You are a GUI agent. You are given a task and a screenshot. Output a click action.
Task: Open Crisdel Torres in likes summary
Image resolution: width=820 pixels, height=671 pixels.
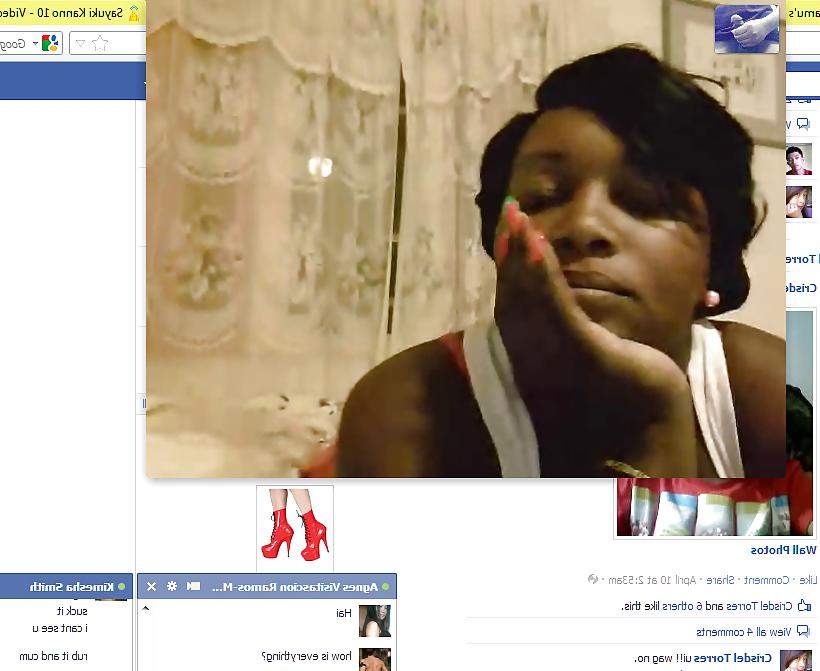pos(759,606)
